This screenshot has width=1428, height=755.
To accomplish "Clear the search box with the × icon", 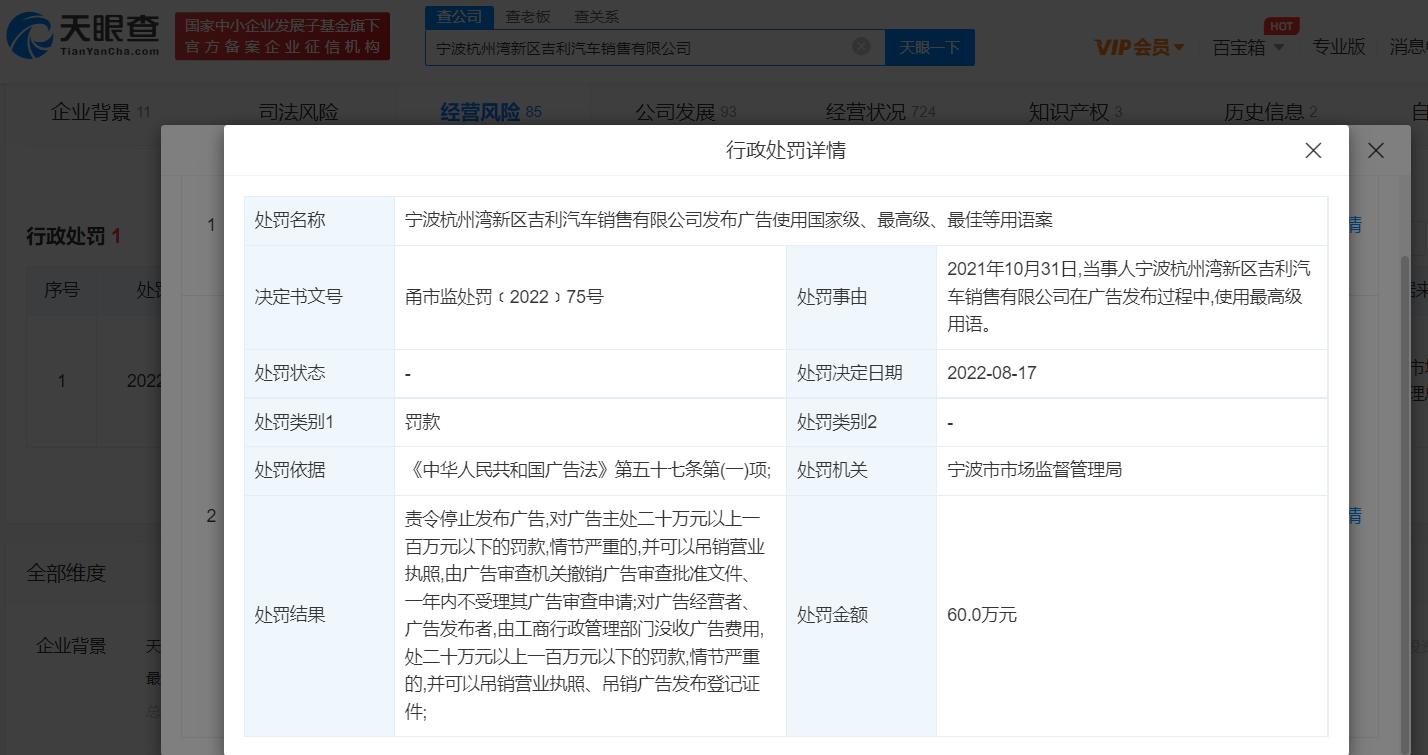I will 861,46.
